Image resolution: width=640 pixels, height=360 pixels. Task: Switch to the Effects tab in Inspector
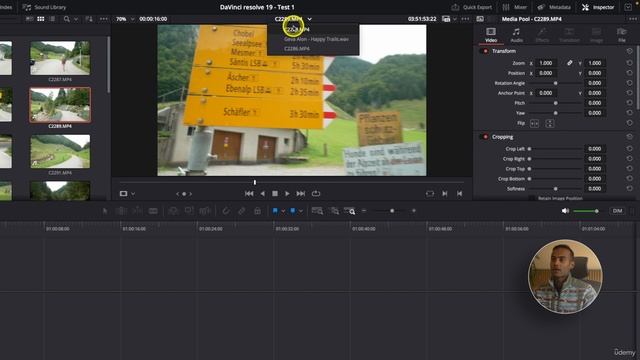[542, 35]
